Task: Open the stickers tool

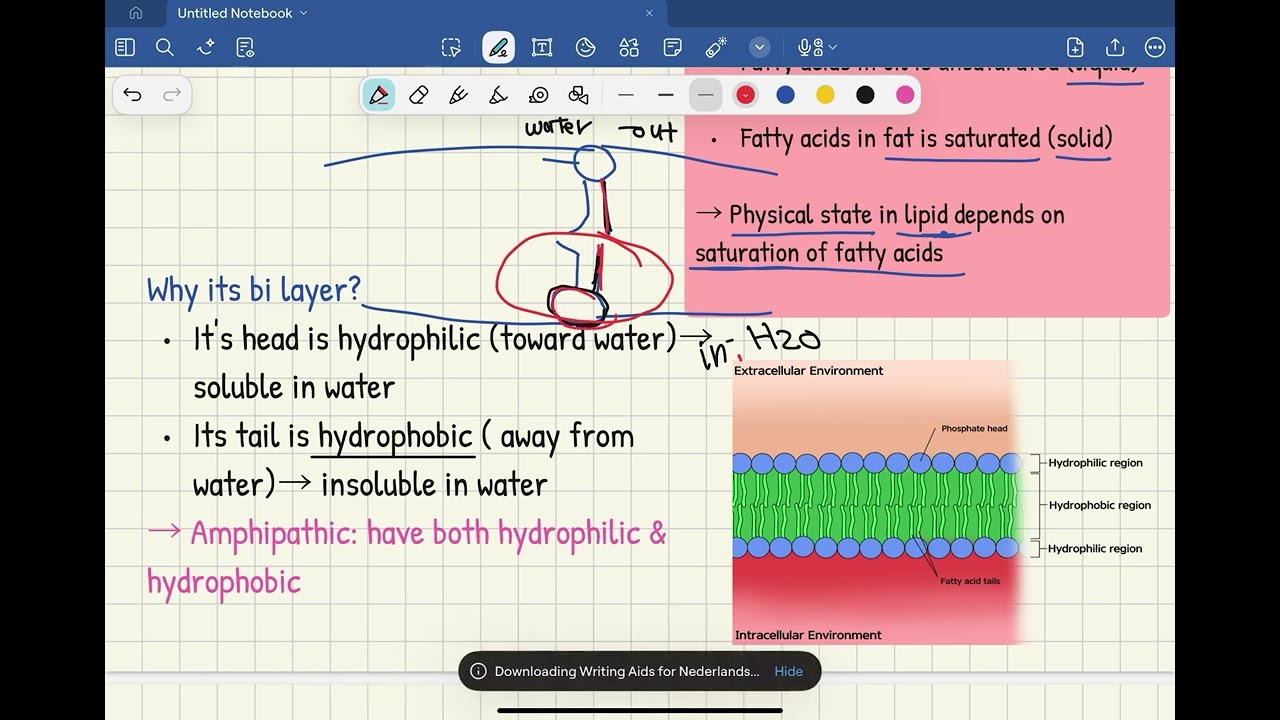Action: (x=586, y=47)
